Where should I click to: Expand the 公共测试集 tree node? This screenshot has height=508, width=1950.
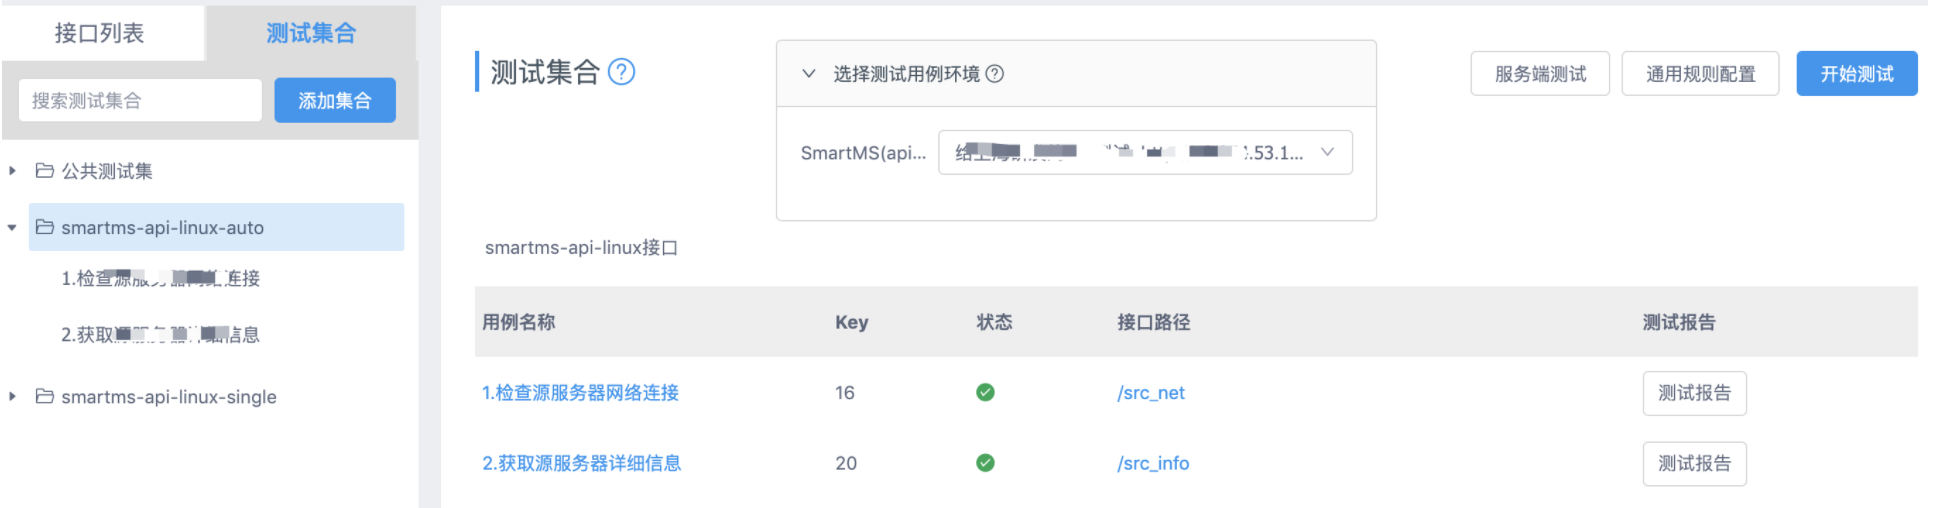click(12, 171)
